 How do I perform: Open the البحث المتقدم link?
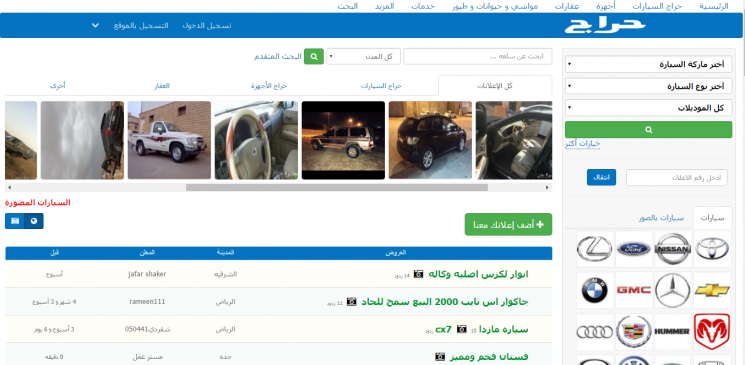click(277, 57)
